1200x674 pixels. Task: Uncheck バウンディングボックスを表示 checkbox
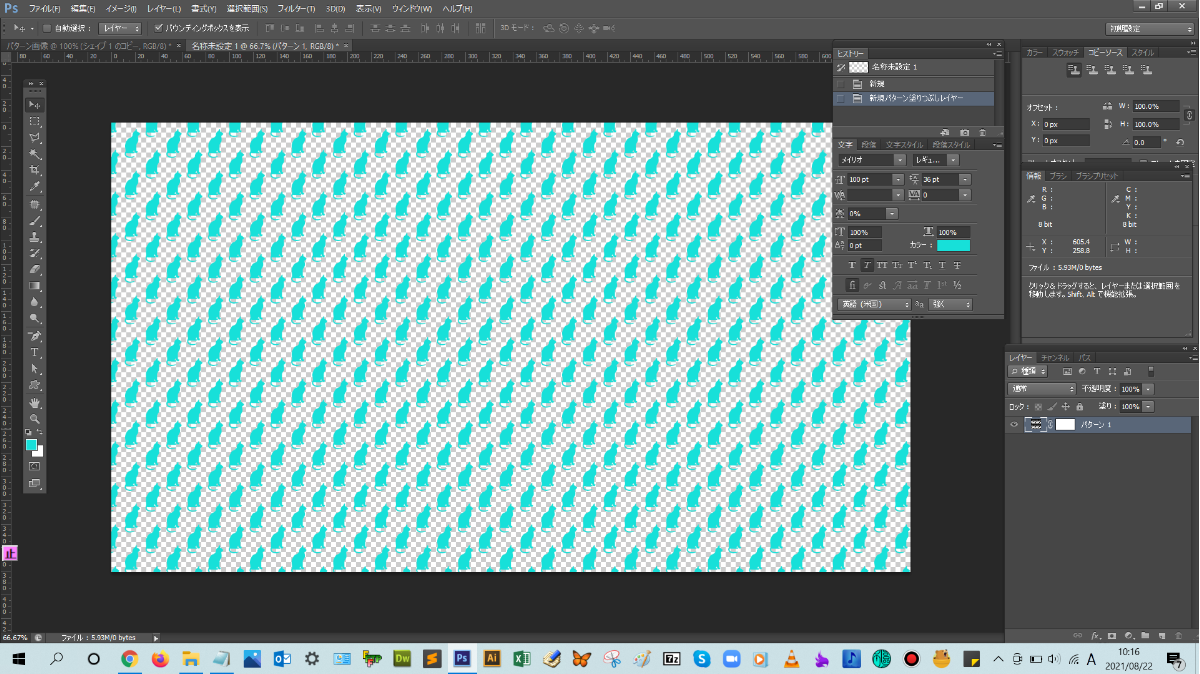(158, 28)
